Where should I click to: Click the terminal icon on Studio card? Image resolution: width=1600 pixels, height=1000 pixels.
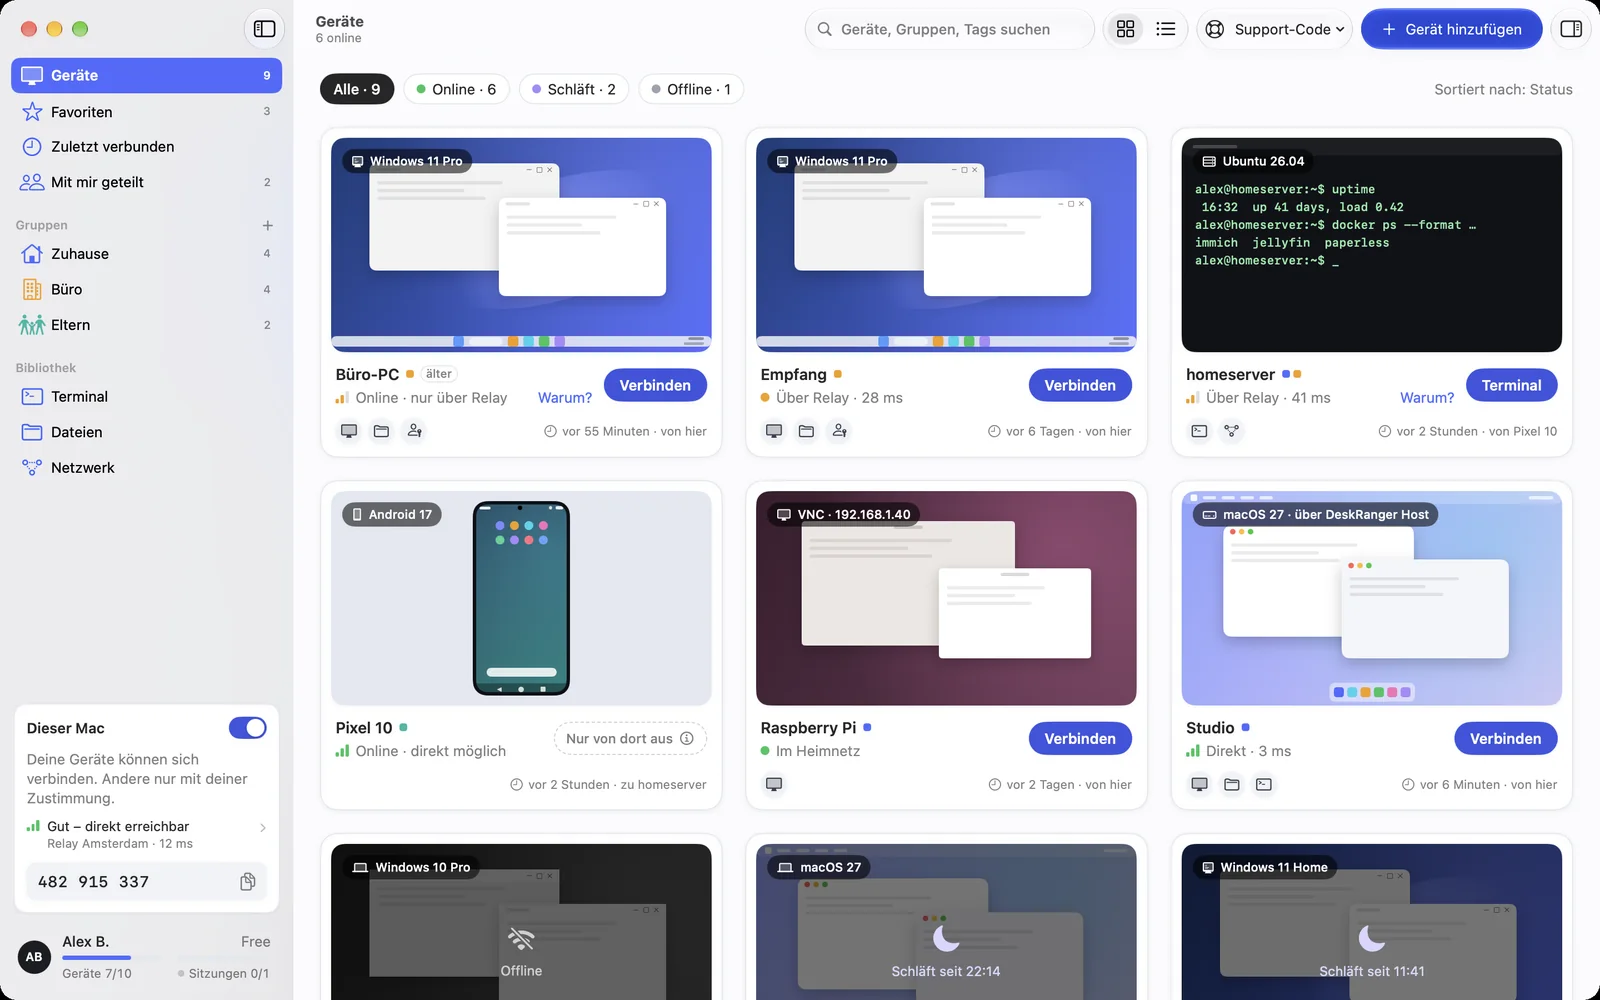tap(1264, 784)
